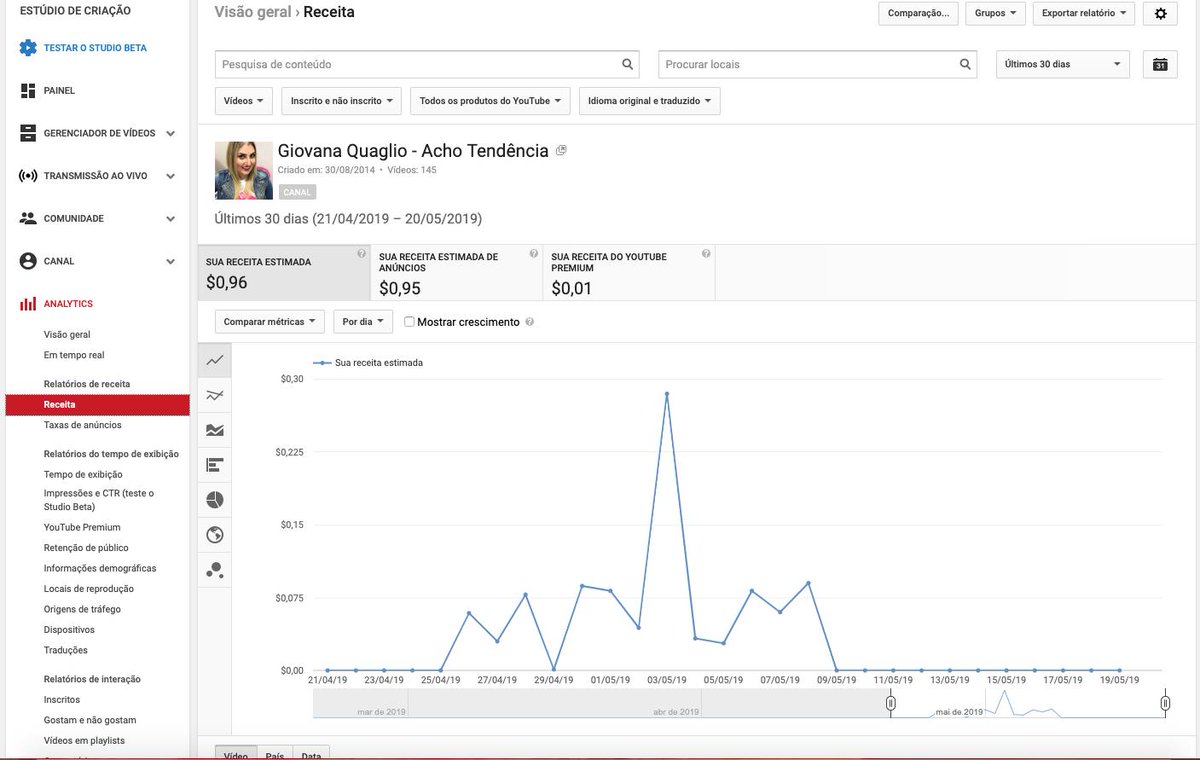Click the 03/05/19 peak point on chart

pos(667,394)
